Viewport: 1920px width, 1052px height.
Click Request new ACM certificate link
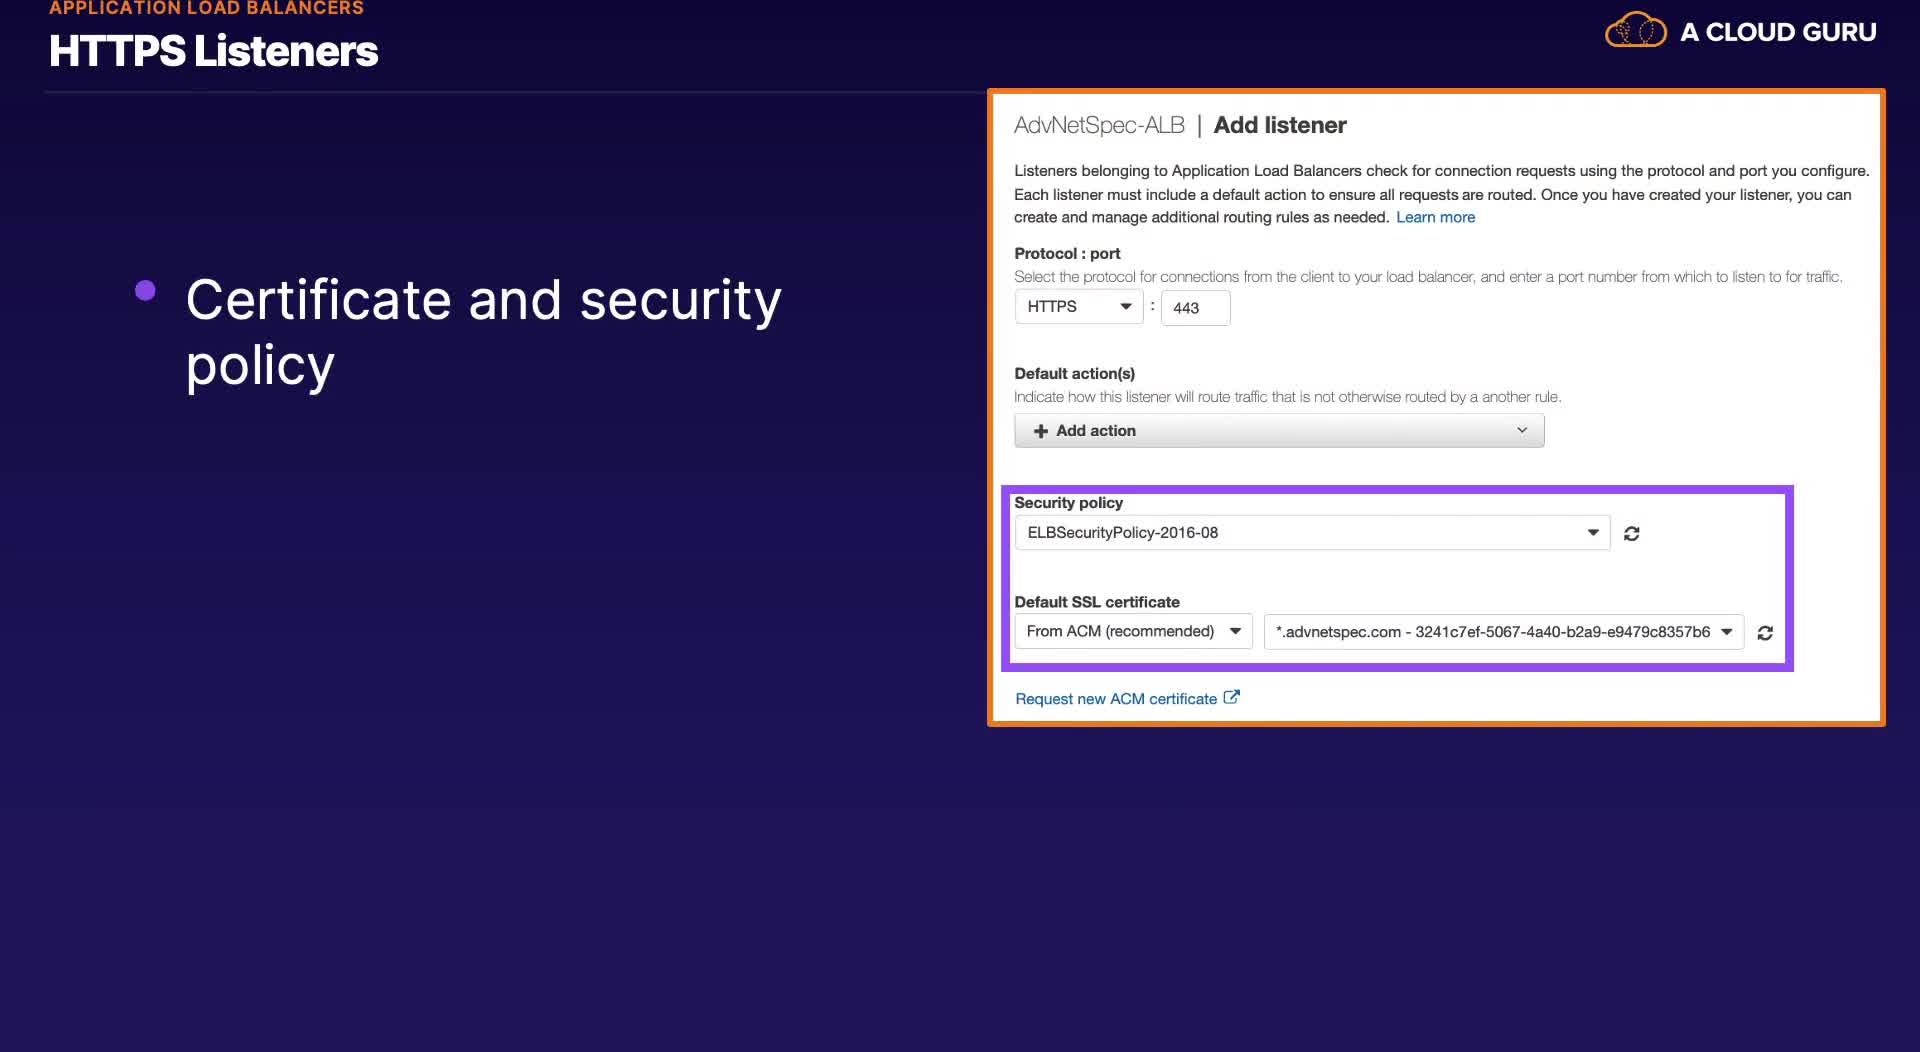[x=1116, y=699]
